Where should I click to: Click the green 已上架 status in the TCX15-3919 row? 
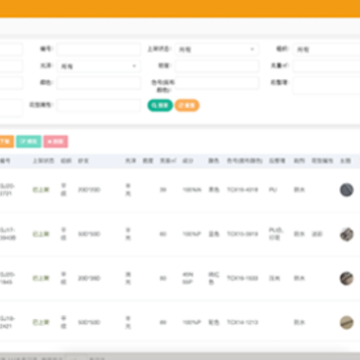pos(41,234)
